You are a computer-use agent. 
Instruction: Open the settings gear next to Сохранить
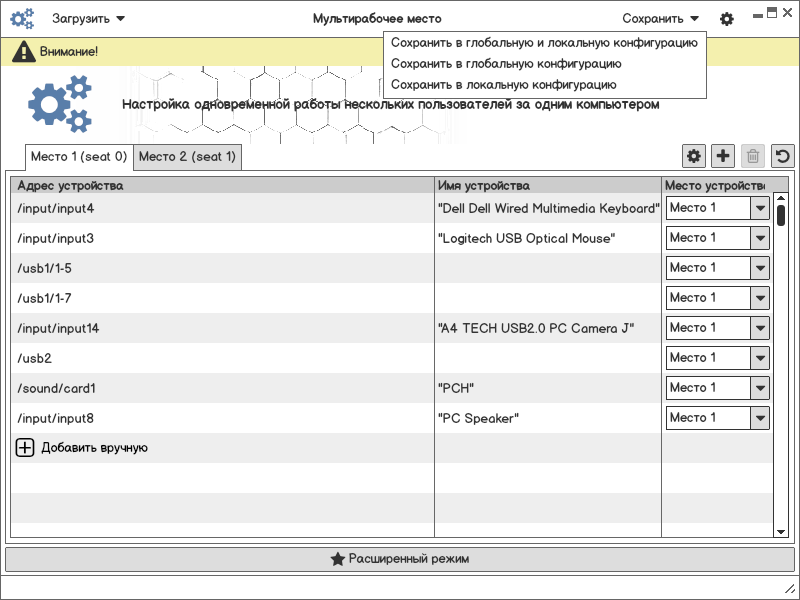[727, 19]
